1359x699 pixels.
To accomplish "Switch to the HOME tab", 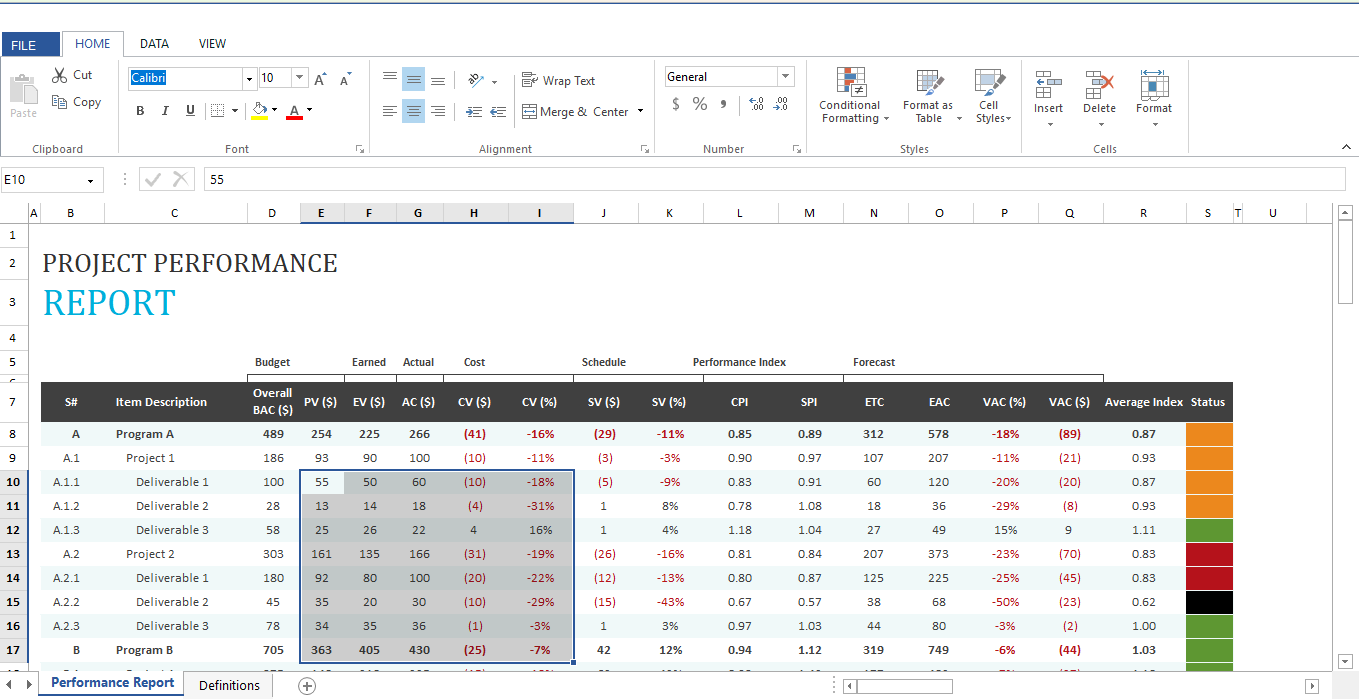I will coord(93,44).
